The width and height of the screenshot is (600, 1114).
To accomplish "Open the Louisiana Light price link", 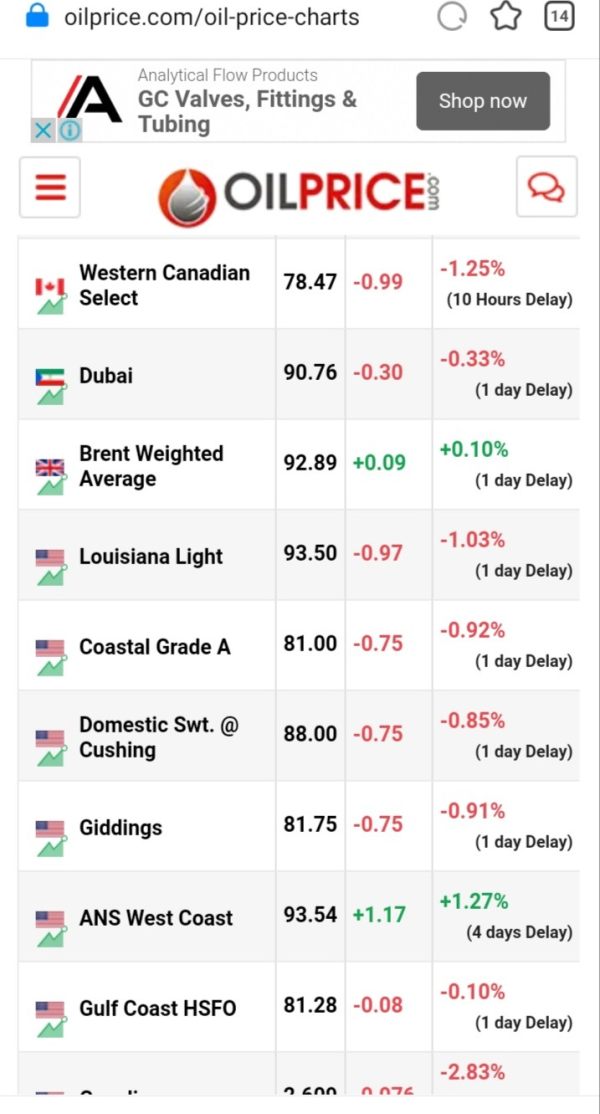I will 151,557.
